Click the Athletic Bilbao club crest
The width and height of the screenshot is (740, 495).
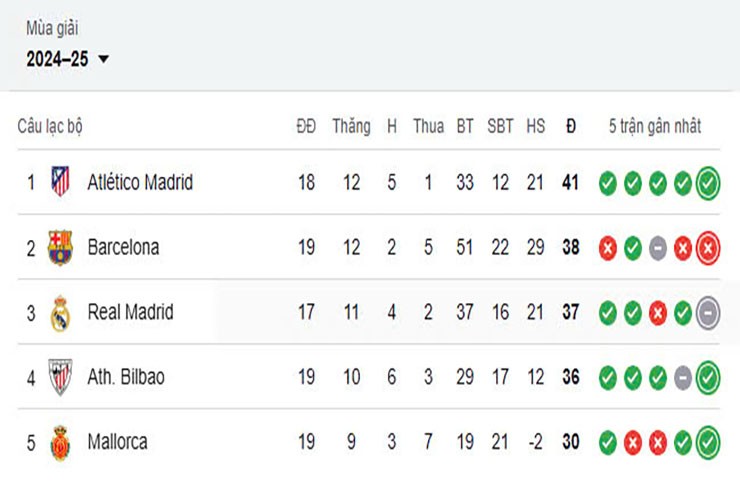pos(61,377)
